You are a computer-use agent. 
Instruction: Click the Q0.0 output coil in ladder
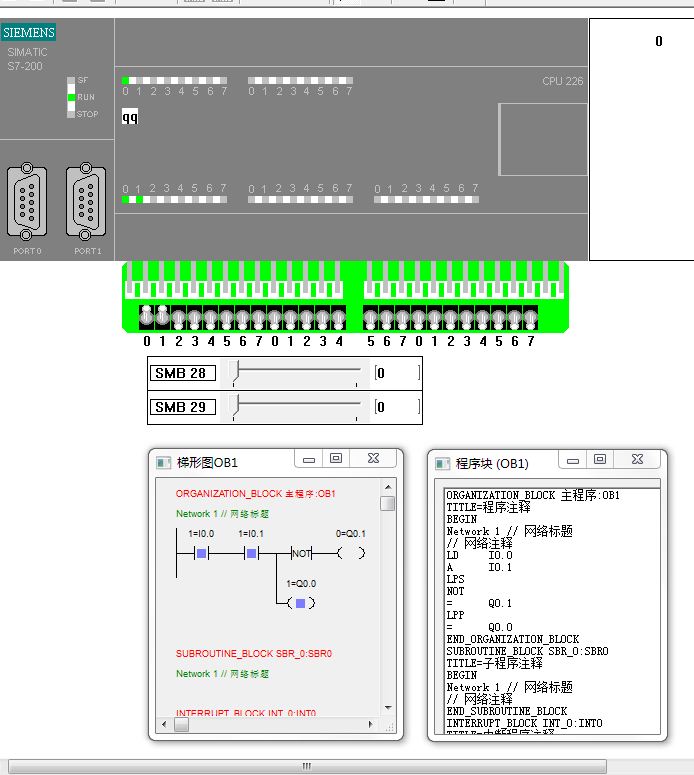pos(301,603)
